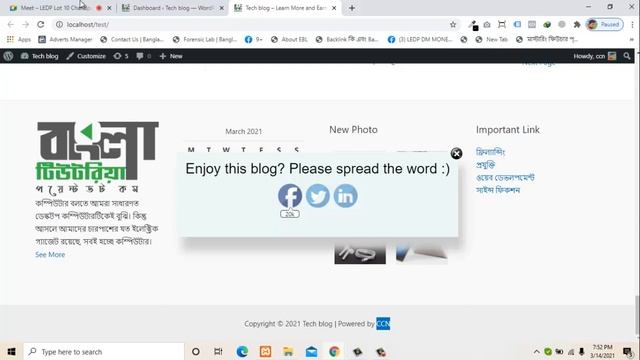Click the Paused profile button

coord(605,24)
